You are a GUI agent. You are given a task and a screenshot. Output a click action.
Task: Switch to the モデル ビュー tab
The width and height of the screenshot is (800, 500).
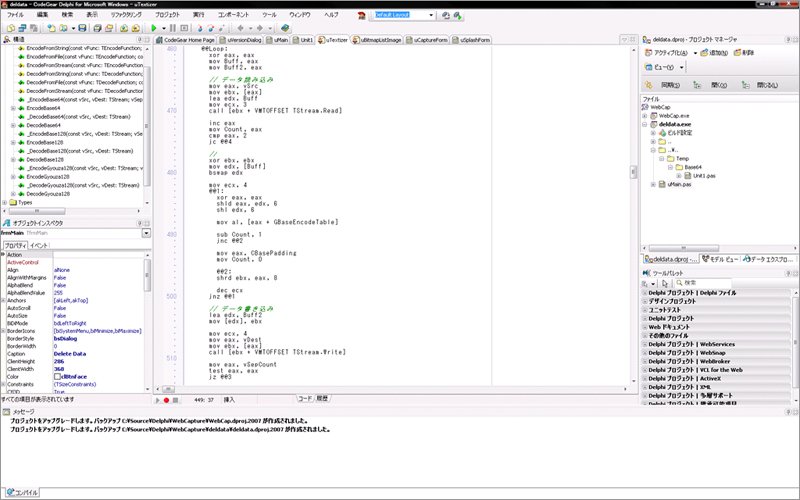pos(720,259)
